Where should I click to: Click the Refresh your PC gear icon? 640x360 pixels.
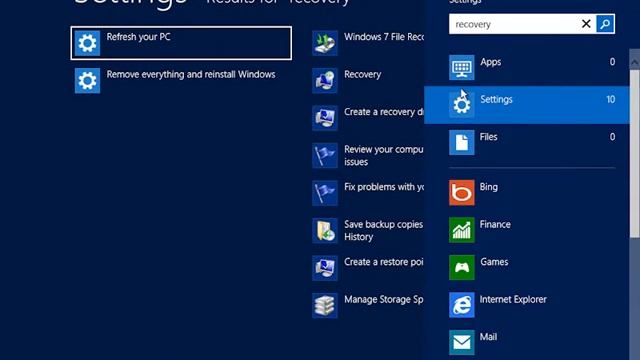tap(87, 43)
